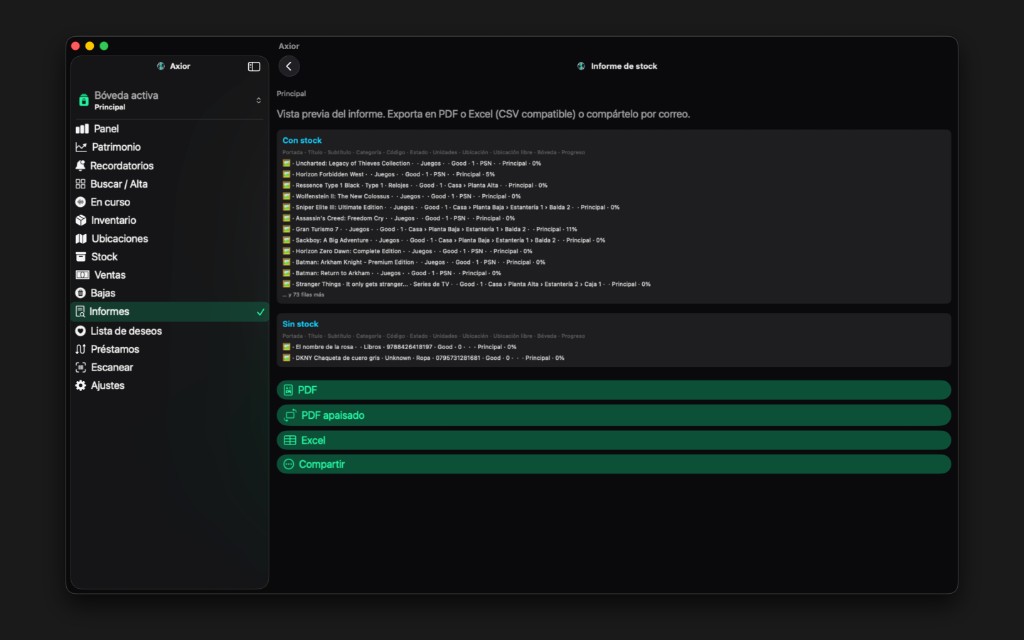Click the En curso circle icon
The image size is (1024, 640).
pos(80,202)
